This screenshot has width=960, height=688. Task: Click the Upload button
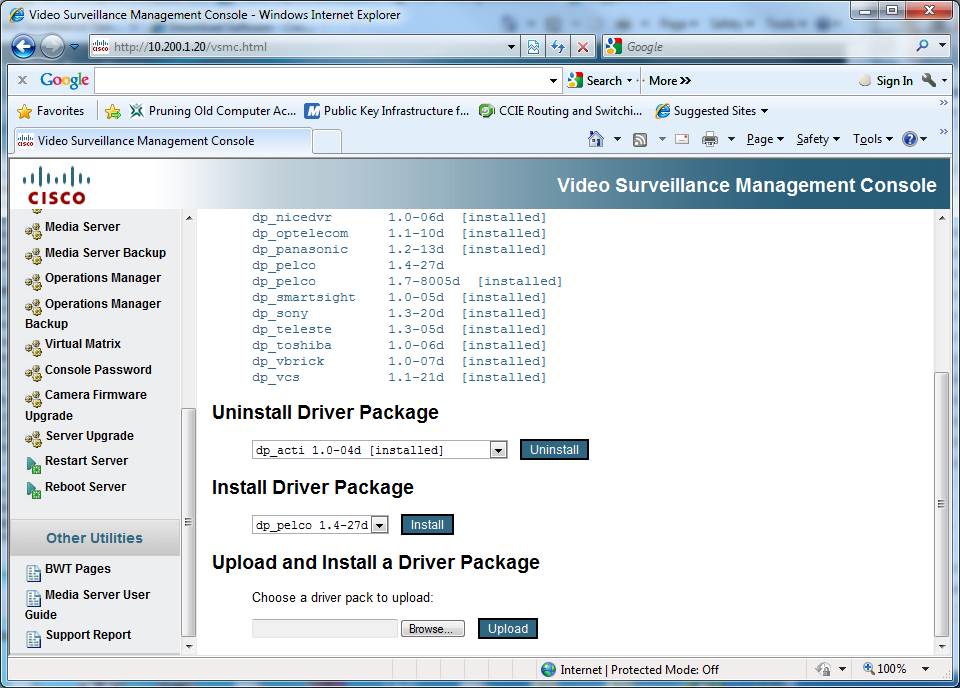(x=507, y=628)
